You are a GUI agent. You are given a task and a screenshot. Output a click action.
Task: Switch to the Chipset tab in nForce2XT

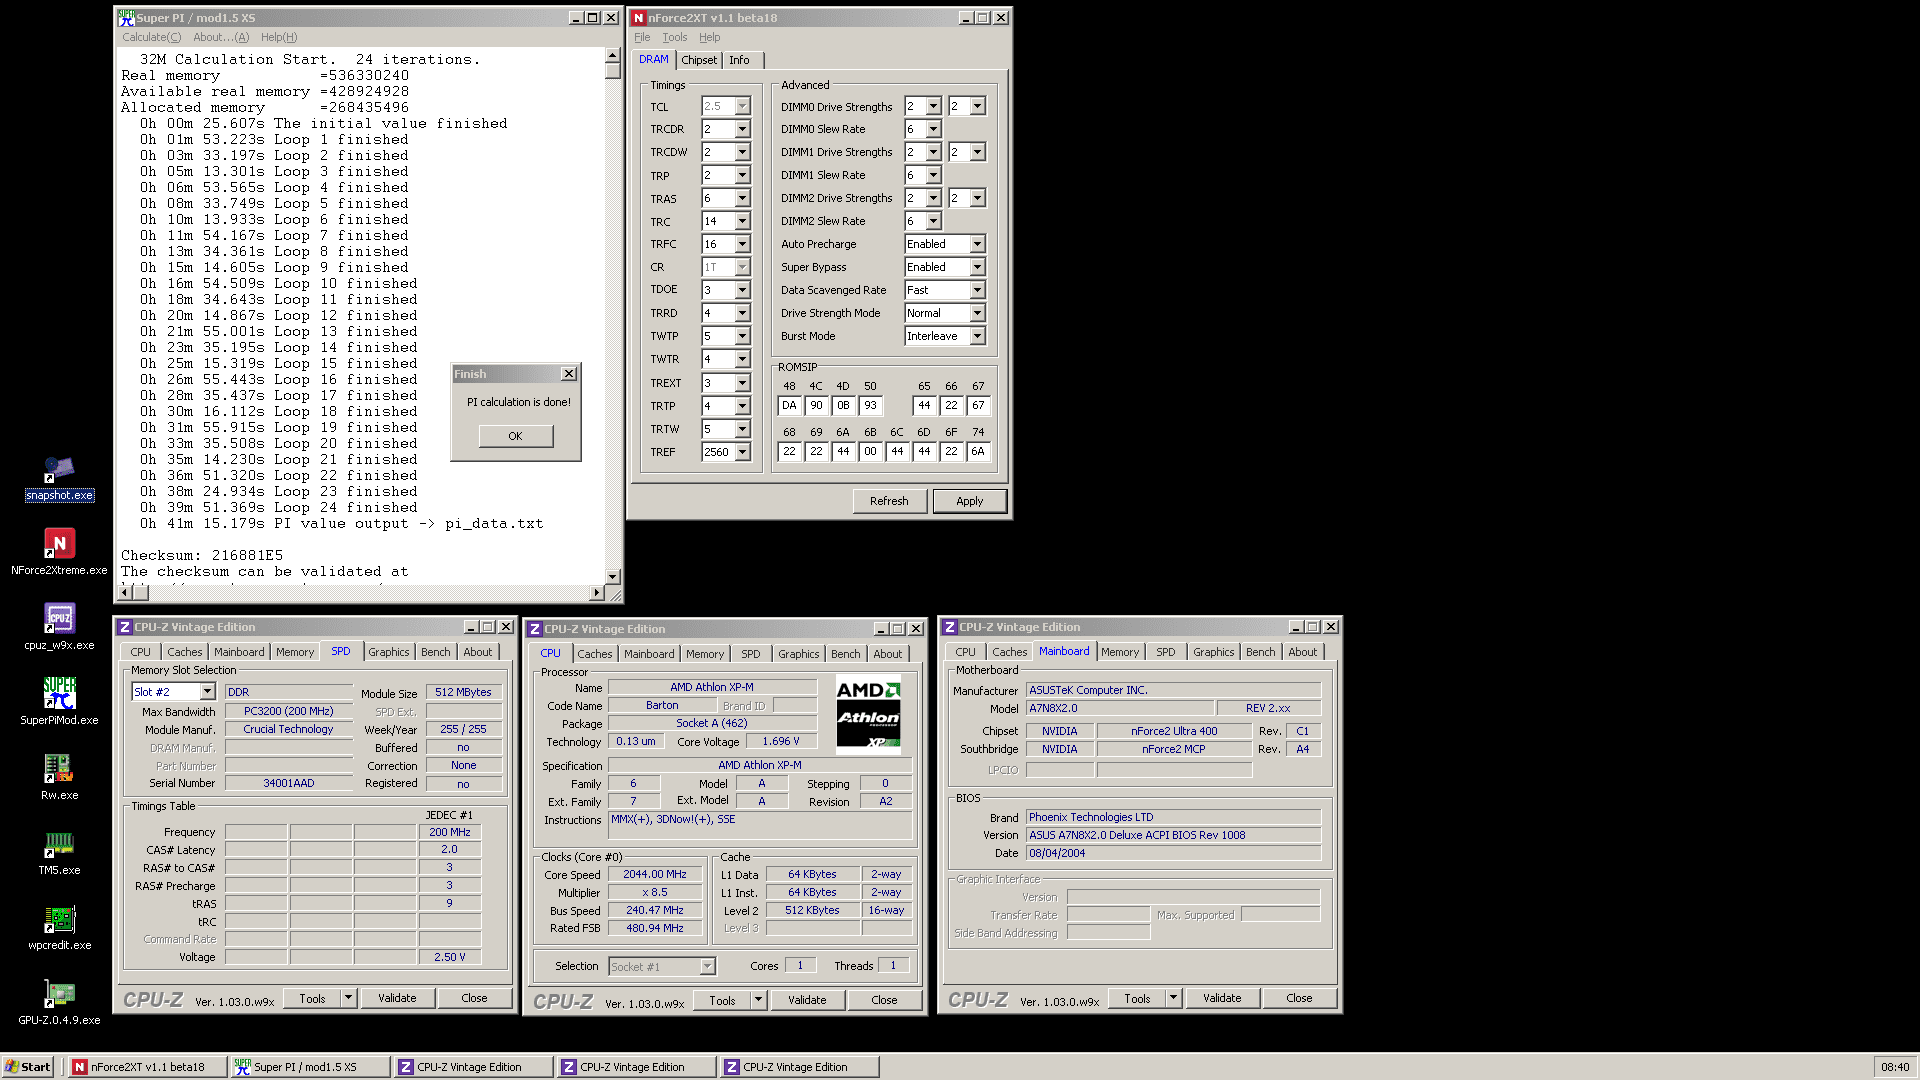coord(699,60)
